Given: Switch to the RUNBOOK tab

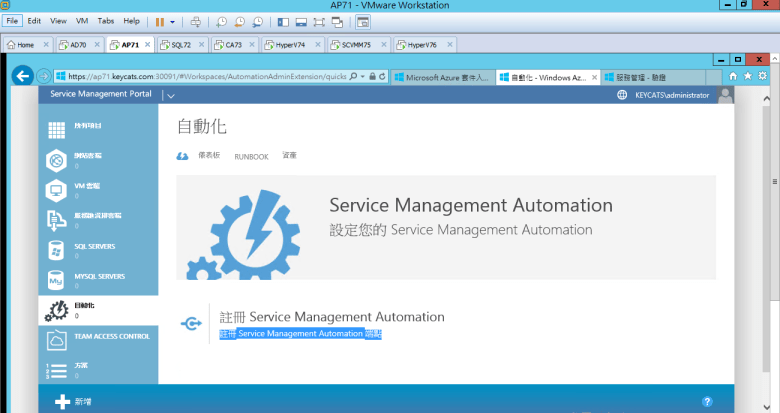Looking at the screenshot, I should pos(251,157).
